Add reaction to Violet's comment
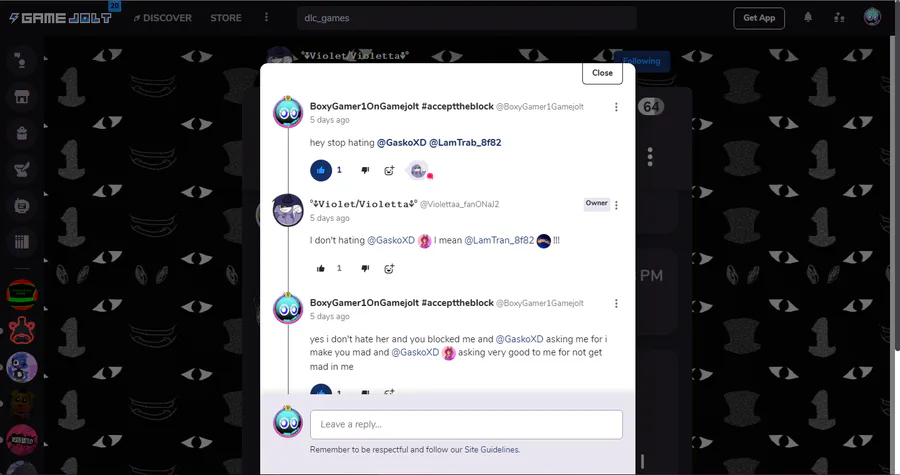Image resolution: width=900 pixels, height=475 pixels. pos(389,268)
